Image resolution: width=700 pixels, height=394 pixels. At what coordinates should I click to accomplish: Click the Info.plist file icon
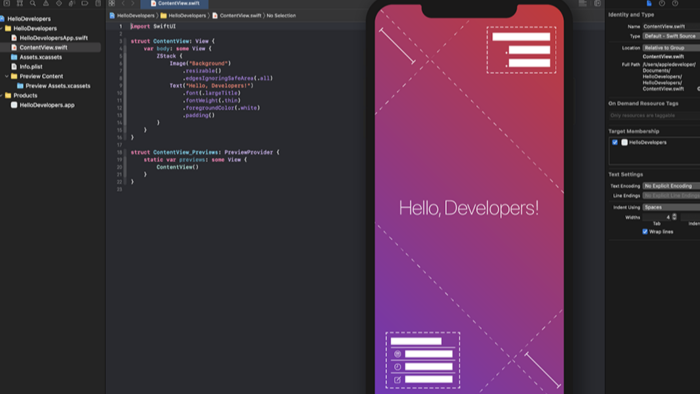14,66
